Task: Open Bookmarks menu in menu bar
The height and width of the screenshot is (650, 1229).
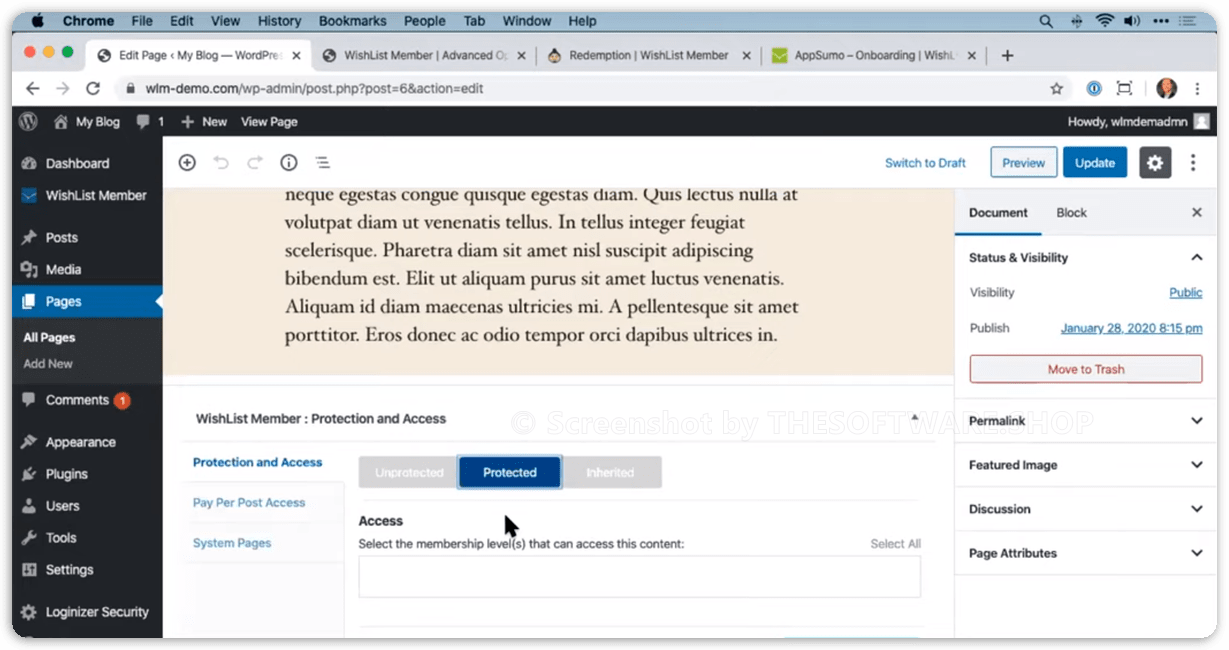Action: point(354,21)
